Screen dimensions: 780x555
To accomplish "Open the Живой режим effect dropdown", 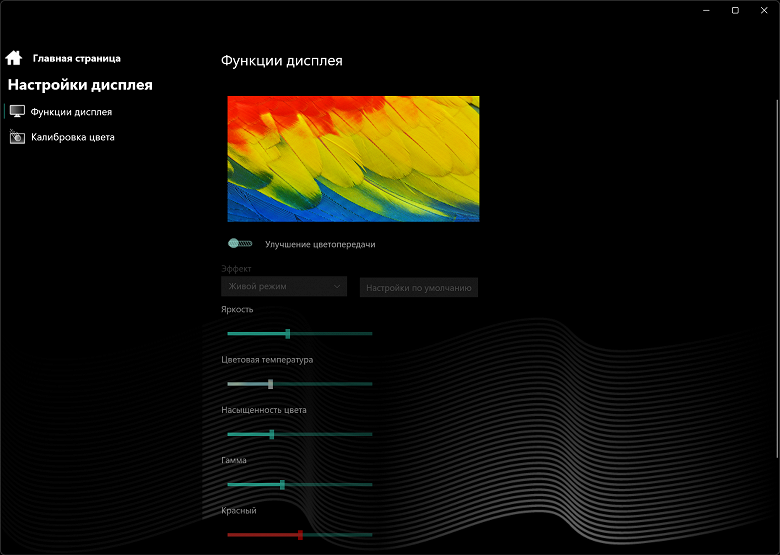I will tap(284, 287).
